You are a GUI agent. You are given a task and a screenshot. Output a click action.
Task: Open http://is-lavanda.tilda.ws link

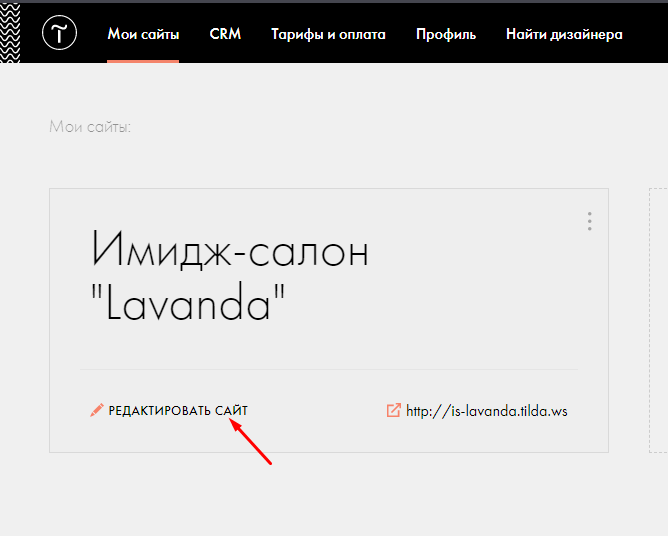[x=487, y=411]
